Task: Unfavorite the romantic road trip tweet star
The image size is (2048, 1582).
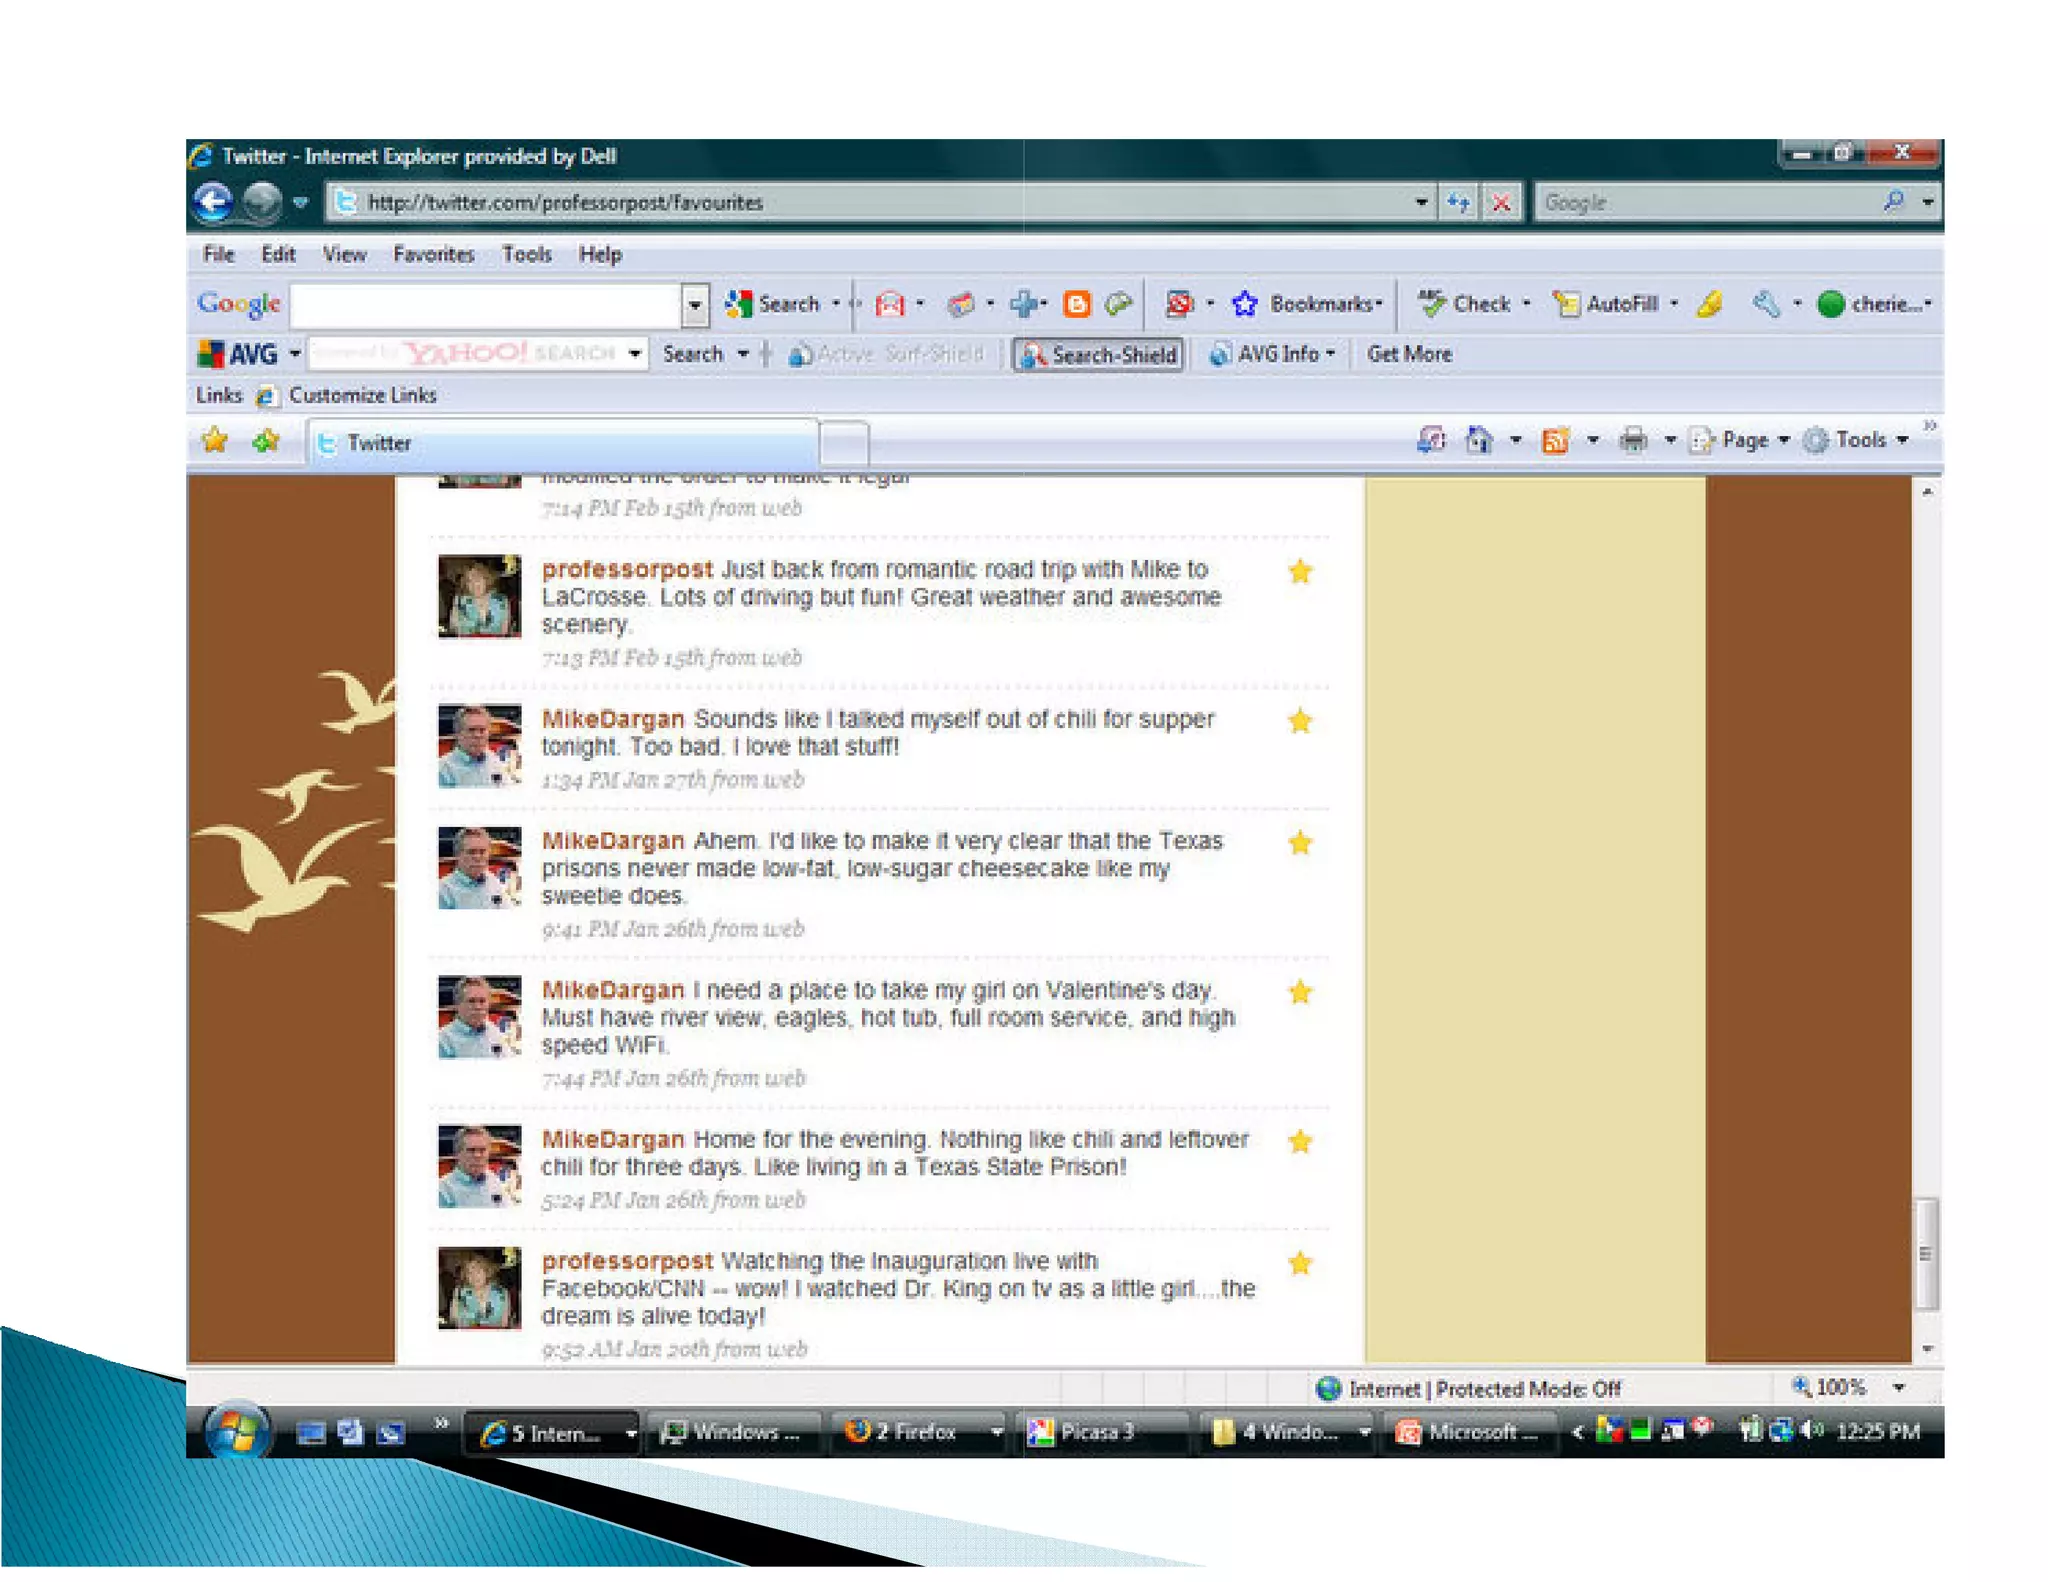Action: 1300,571
